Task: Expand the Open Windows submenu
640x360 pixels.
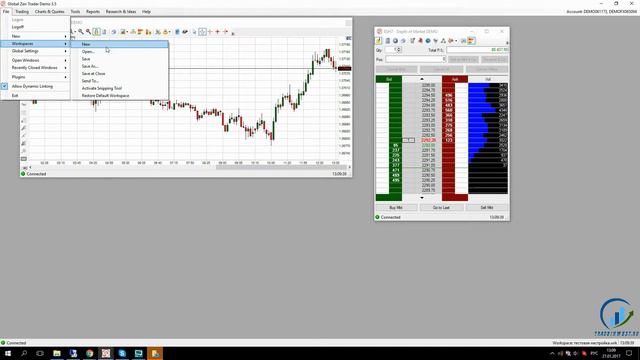Action: click(x=35, y=60)
